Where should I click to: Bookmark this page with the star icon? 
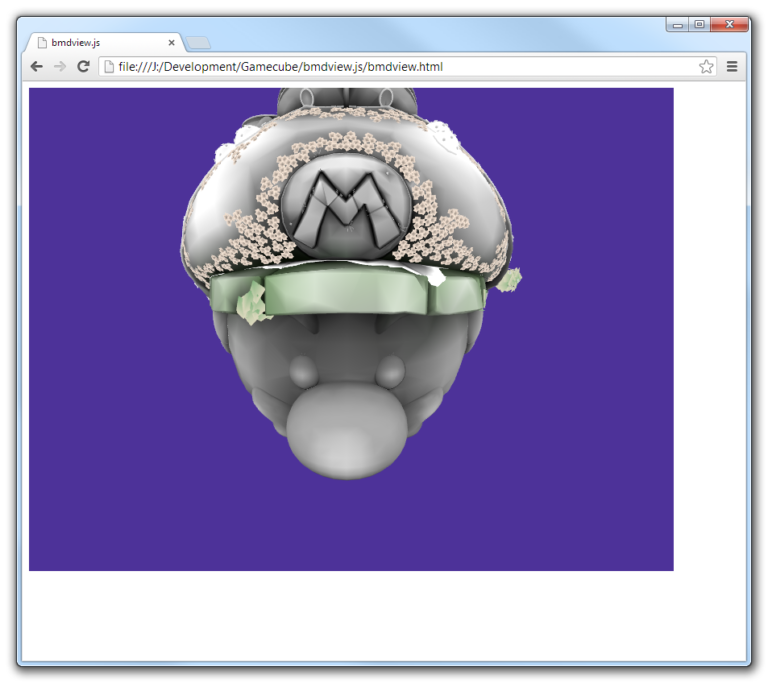pyautogui.click(x=706, y=67)
